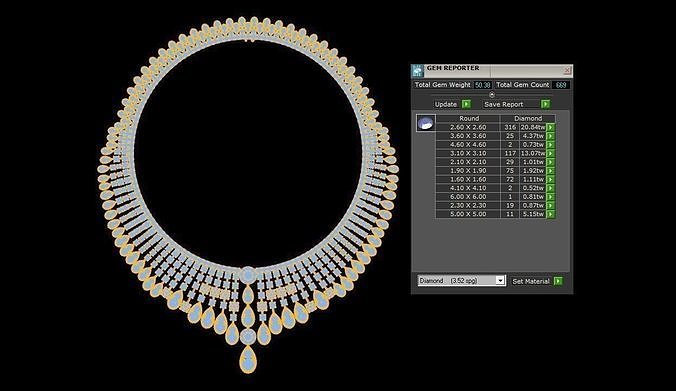Select the round diamond gem thumbnail

[426, 123]
